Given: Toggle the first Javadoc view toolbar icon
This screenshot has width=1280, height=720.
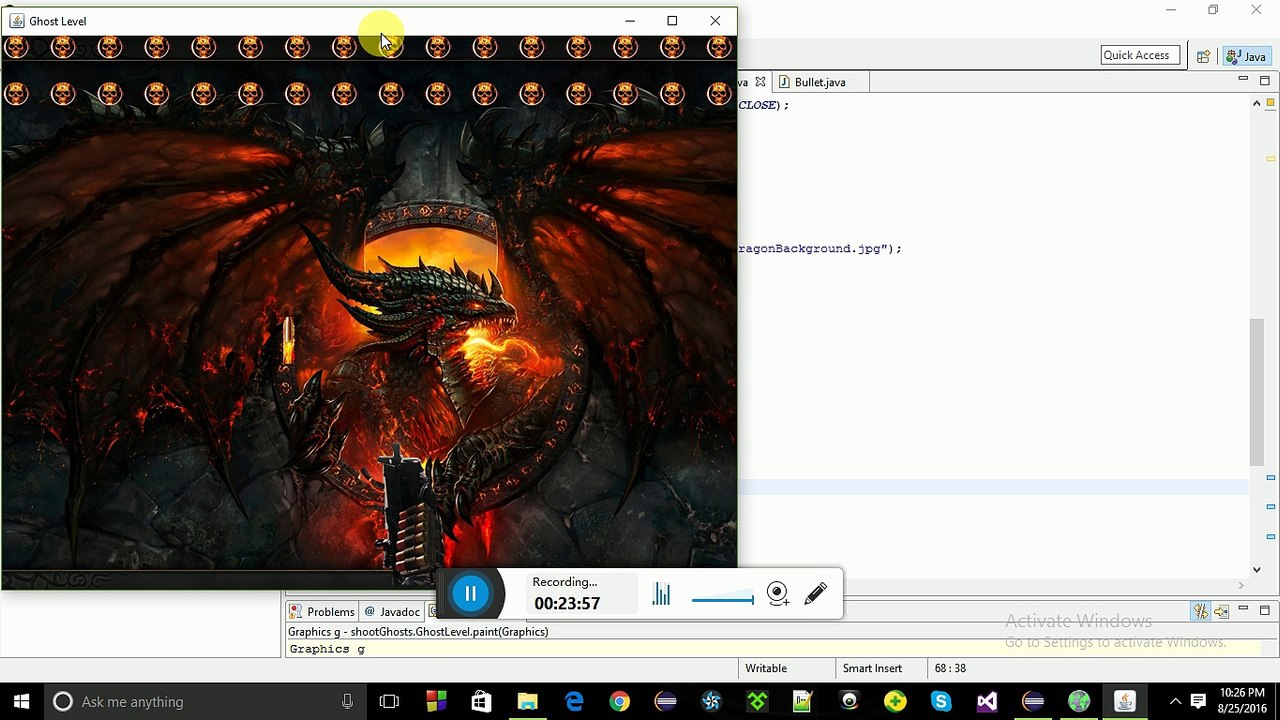Looking at the screenshot, I should tap(1201, 611).
